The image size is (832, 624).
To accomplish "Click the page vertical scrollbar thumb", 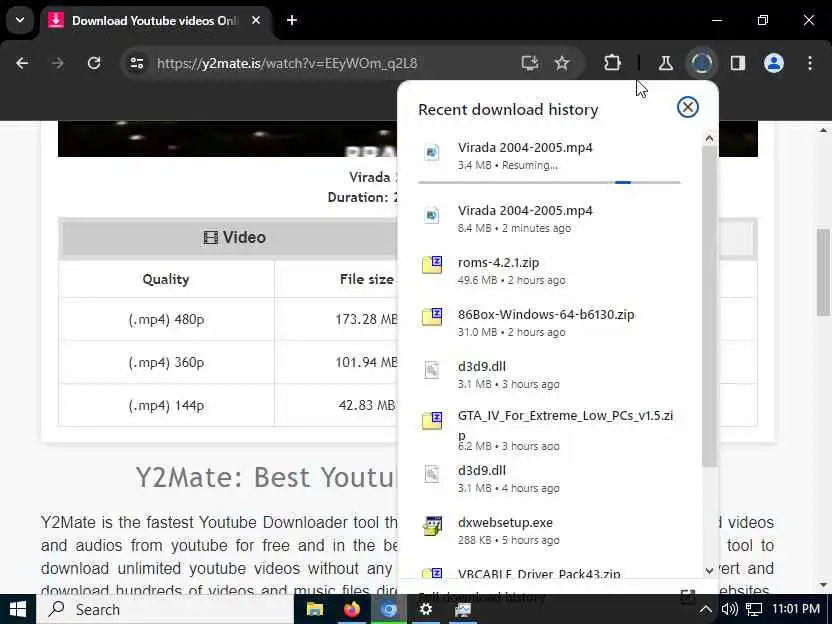I will coord(824,272).
